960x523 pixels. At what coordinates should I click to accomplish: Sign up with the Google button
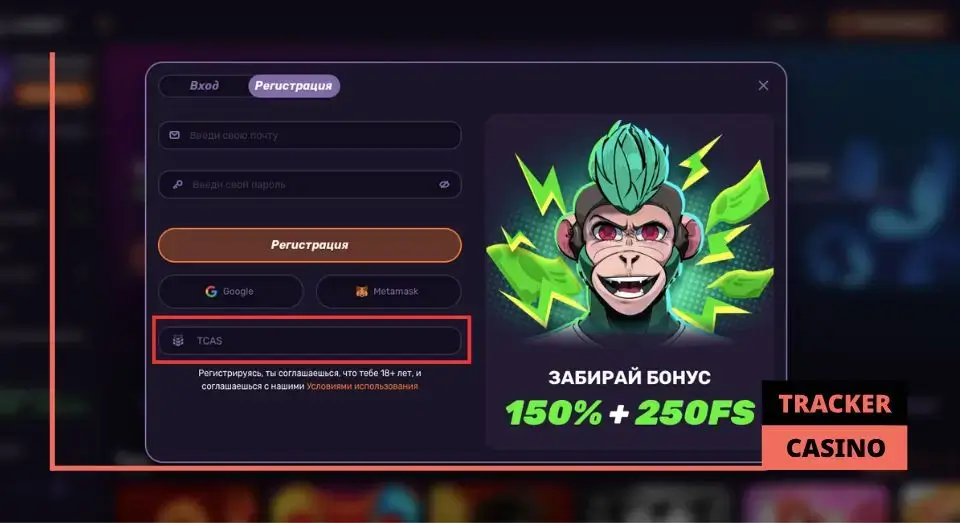[x=230, y=292]
